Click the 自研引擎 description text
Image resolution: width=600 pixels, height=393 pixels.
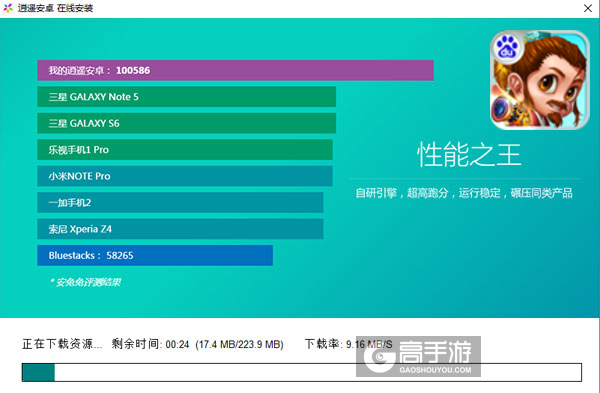coord(464,193)
